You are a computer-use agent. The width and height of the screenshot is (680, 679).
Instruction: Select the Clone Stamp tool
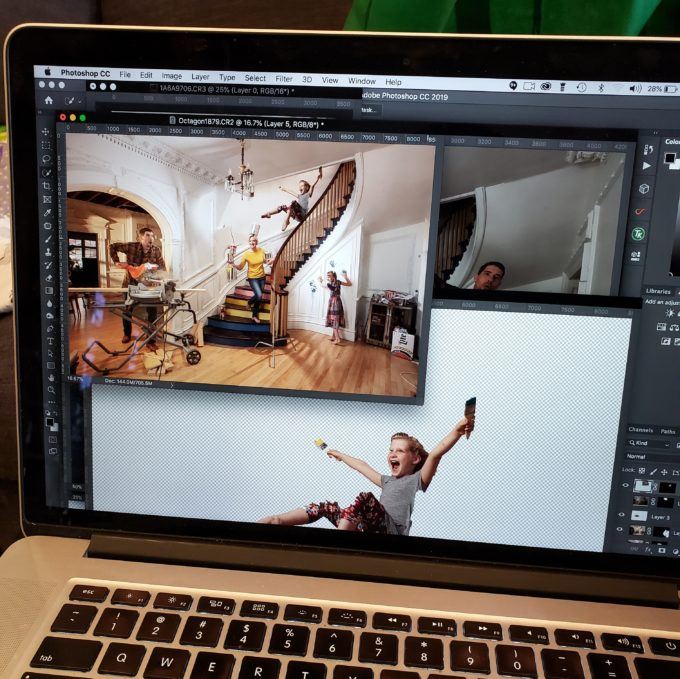pyautogui.click(x=48, y=252)
